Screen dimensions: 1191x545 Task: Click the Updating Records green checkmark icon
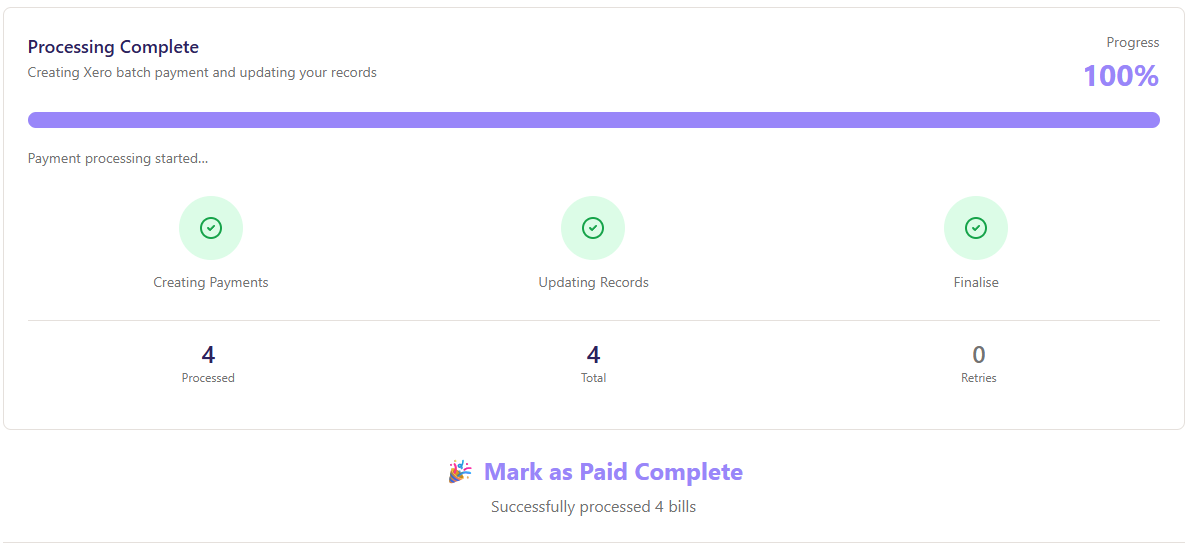tap(593, 228)
